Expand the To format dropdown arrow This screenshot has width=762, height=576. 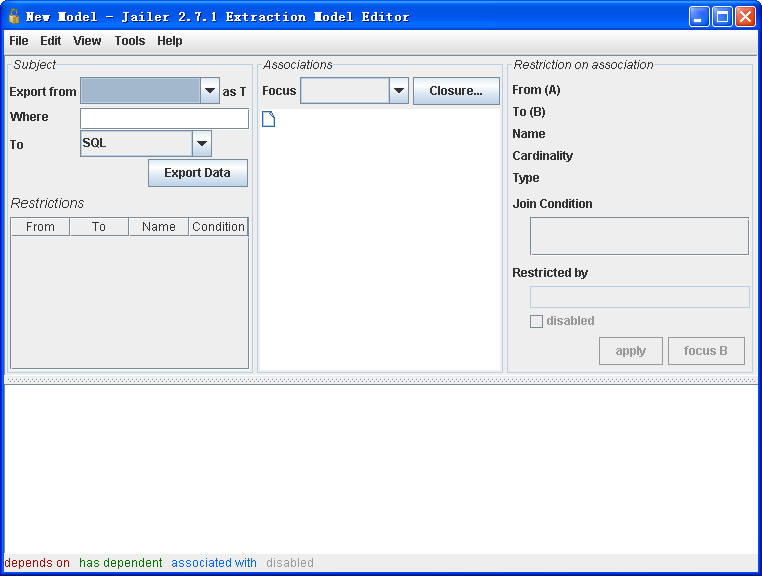coord(202,143)
